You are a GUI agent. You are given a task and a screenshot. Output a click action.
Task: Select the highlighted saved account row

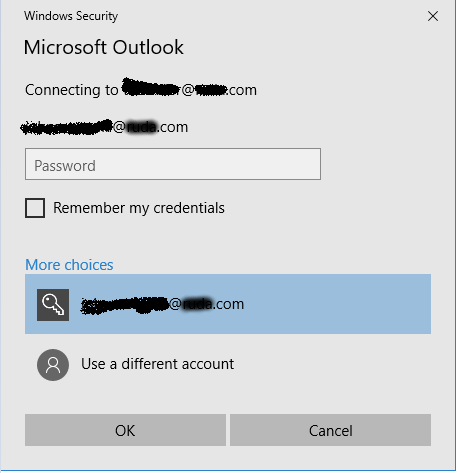tap(228, 304)
